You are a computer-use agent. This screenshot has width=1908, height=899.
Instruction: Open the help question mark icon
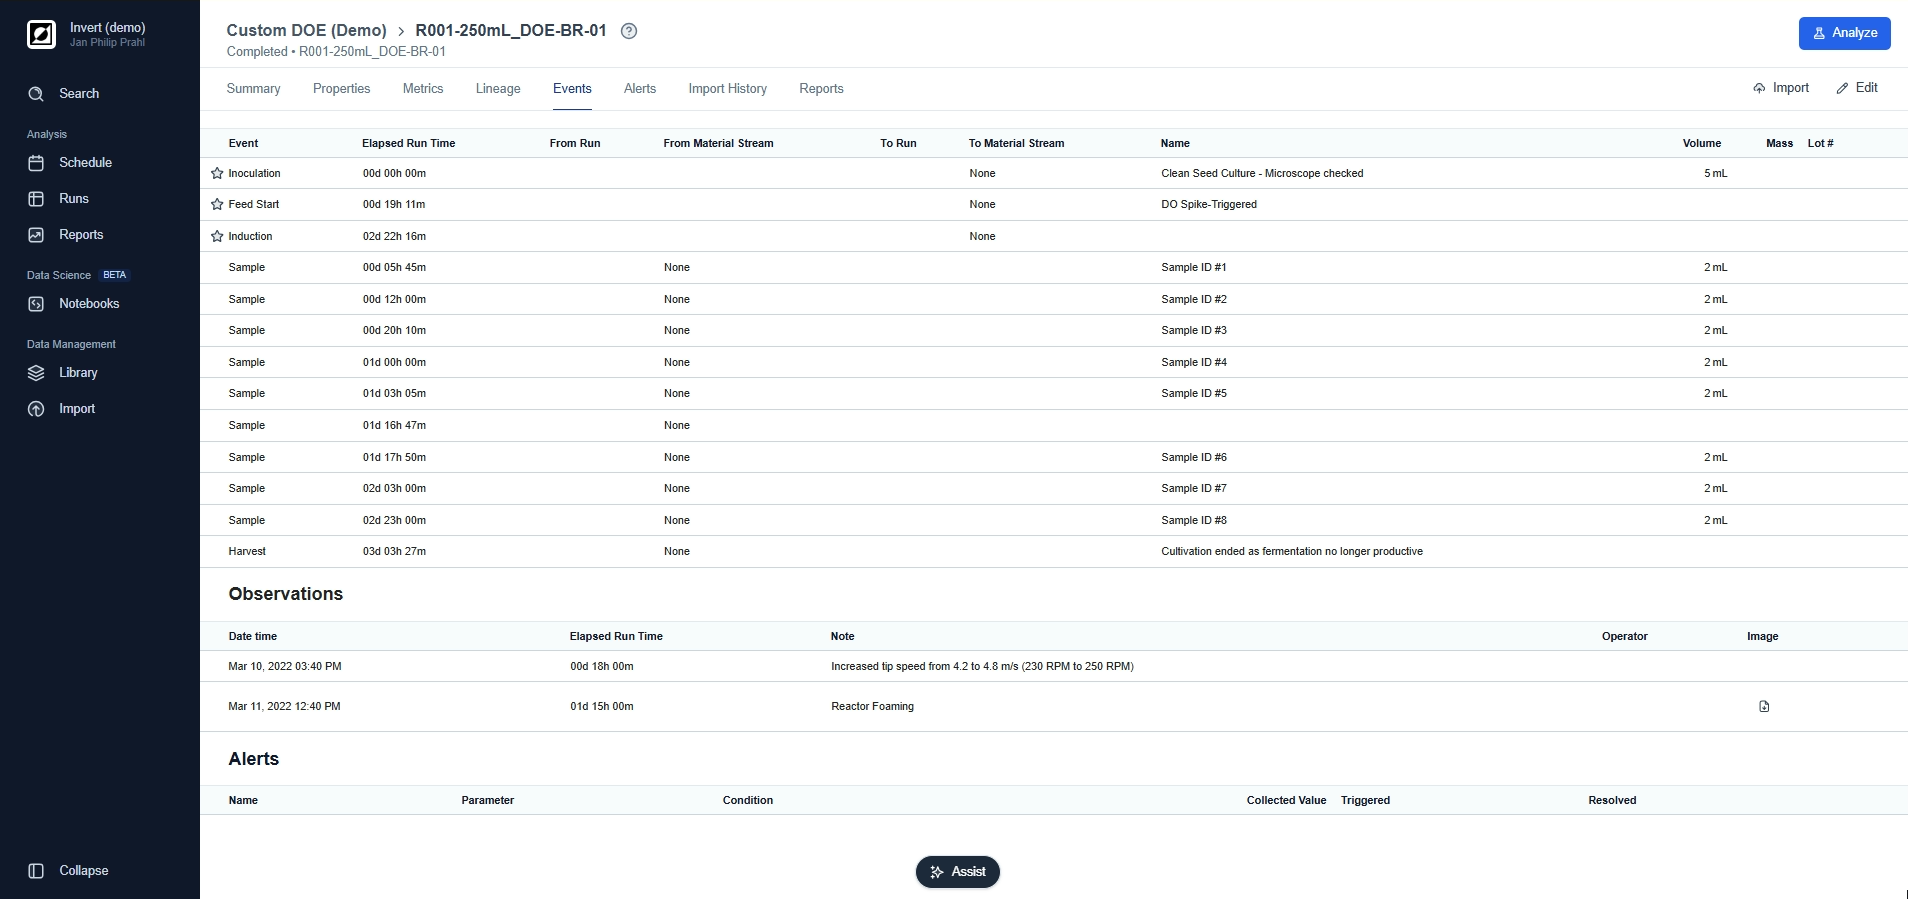(x=629, y=31)
